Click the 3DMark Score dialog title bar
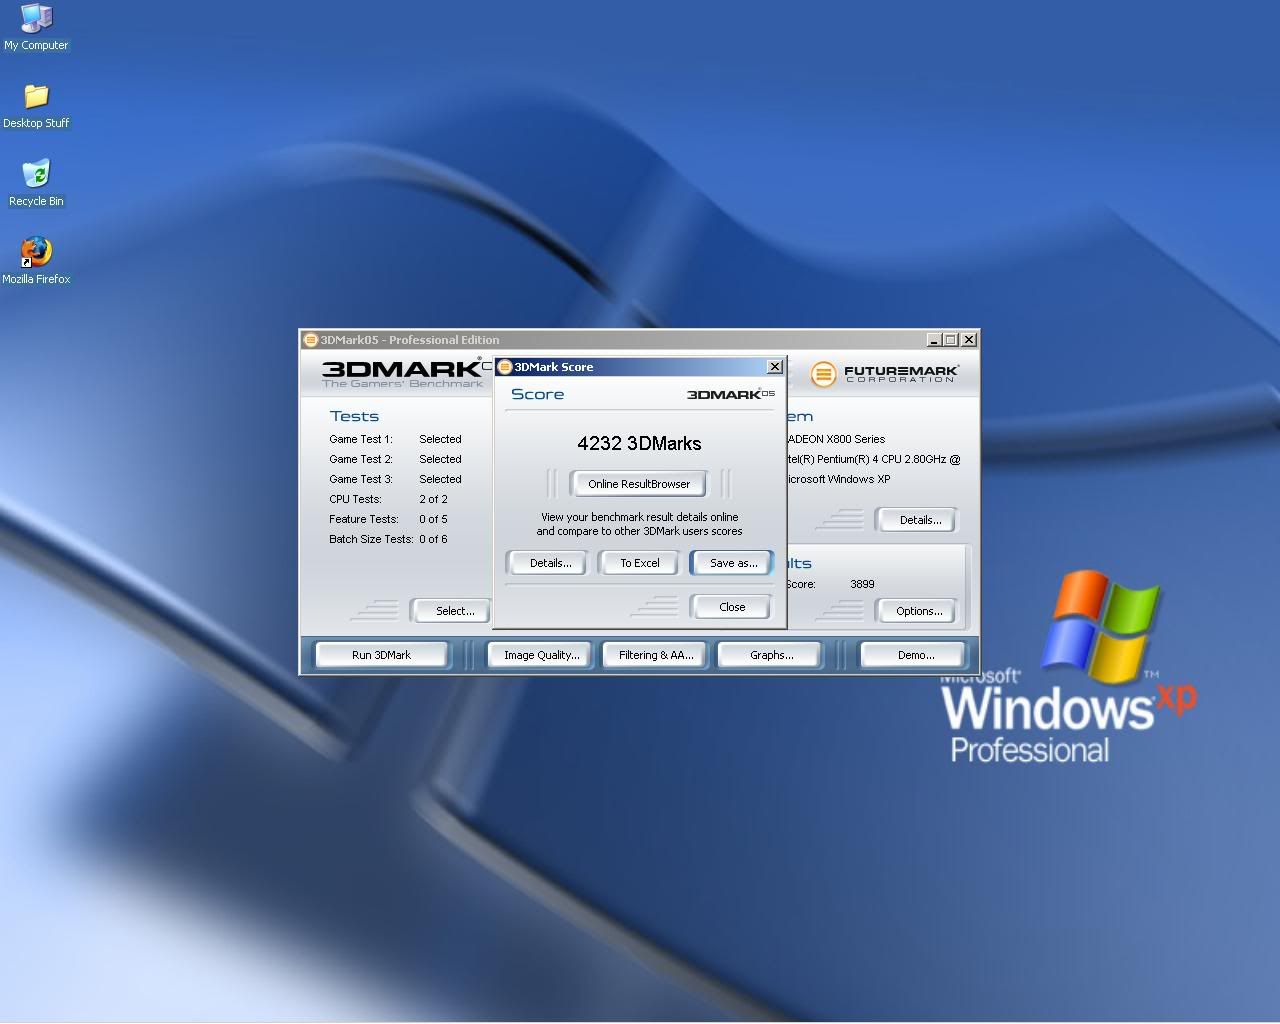1280x1024 pixels. [x=640, y=367]
